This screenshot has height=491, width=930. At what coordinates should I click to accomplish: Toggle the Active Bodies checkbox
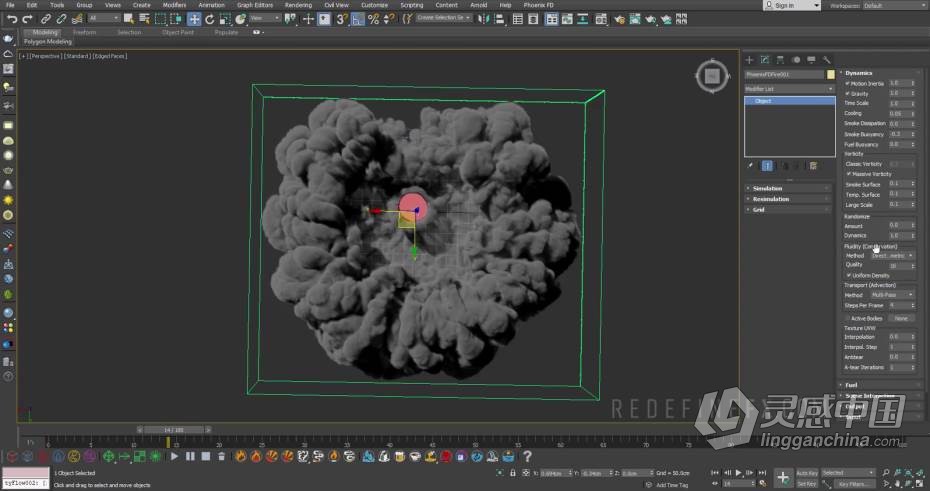coord(848,318)
